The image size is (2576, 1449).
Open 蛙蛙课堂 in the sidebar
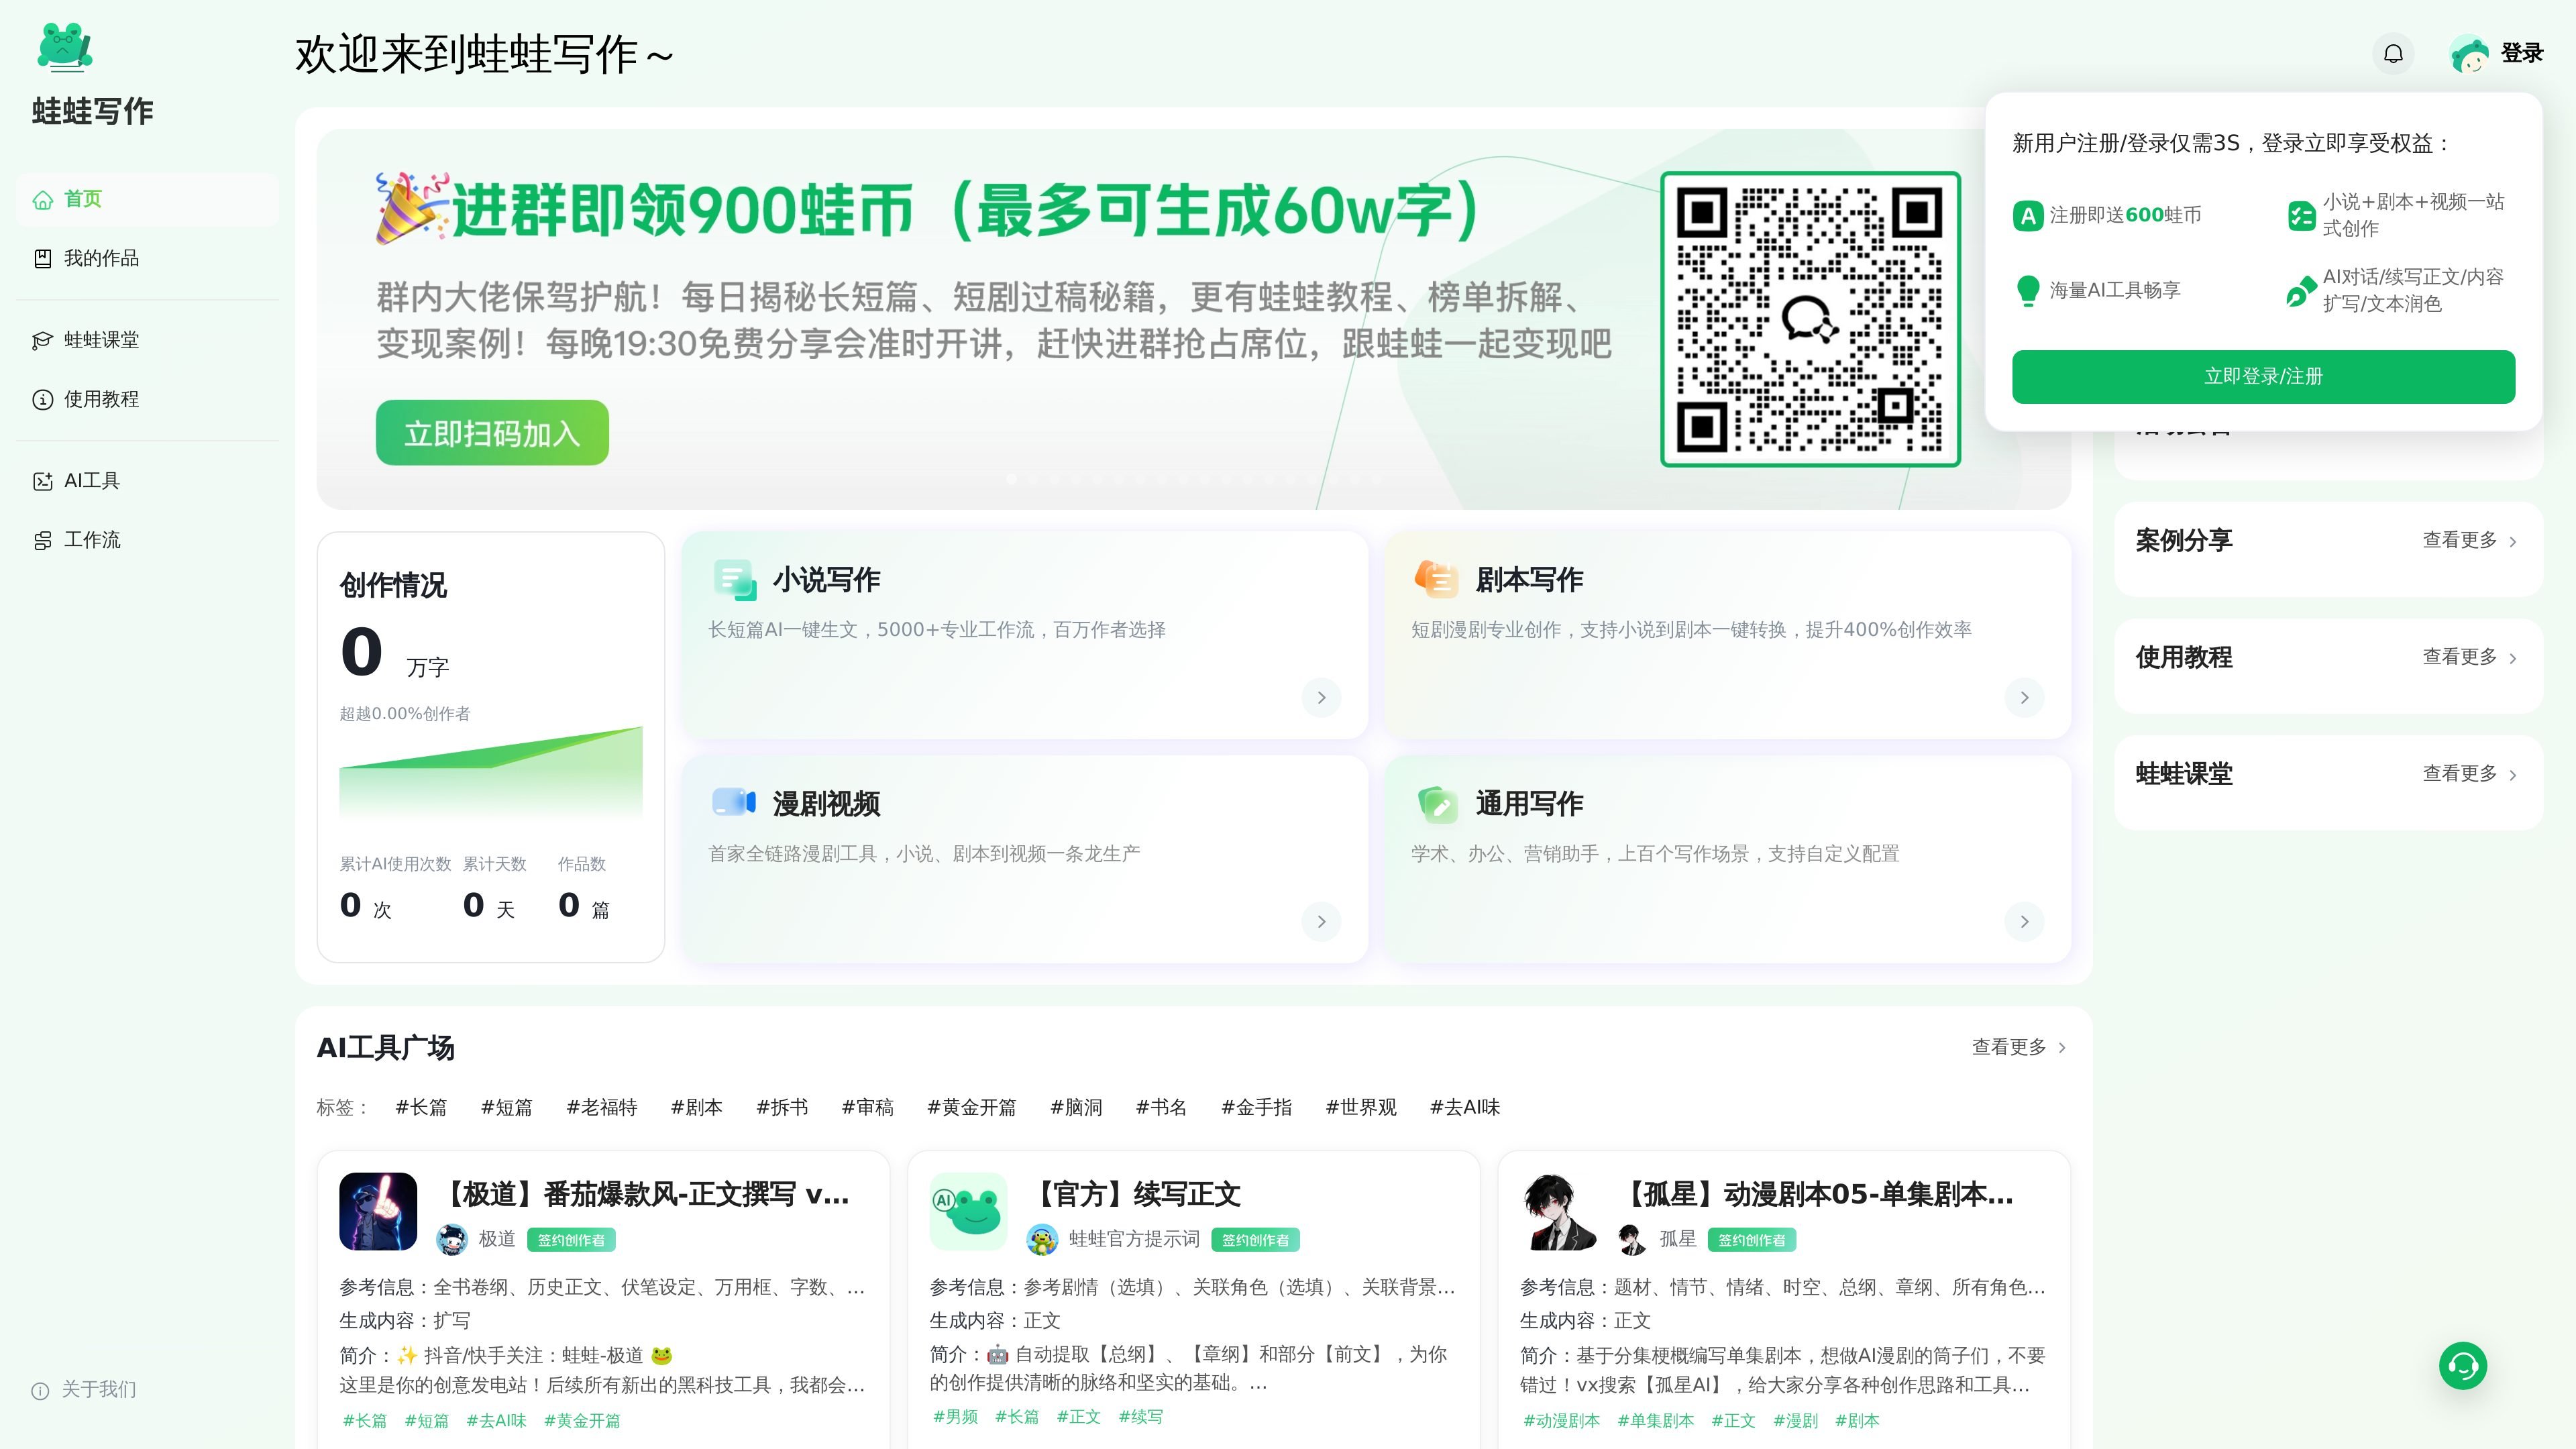(147, 341)
